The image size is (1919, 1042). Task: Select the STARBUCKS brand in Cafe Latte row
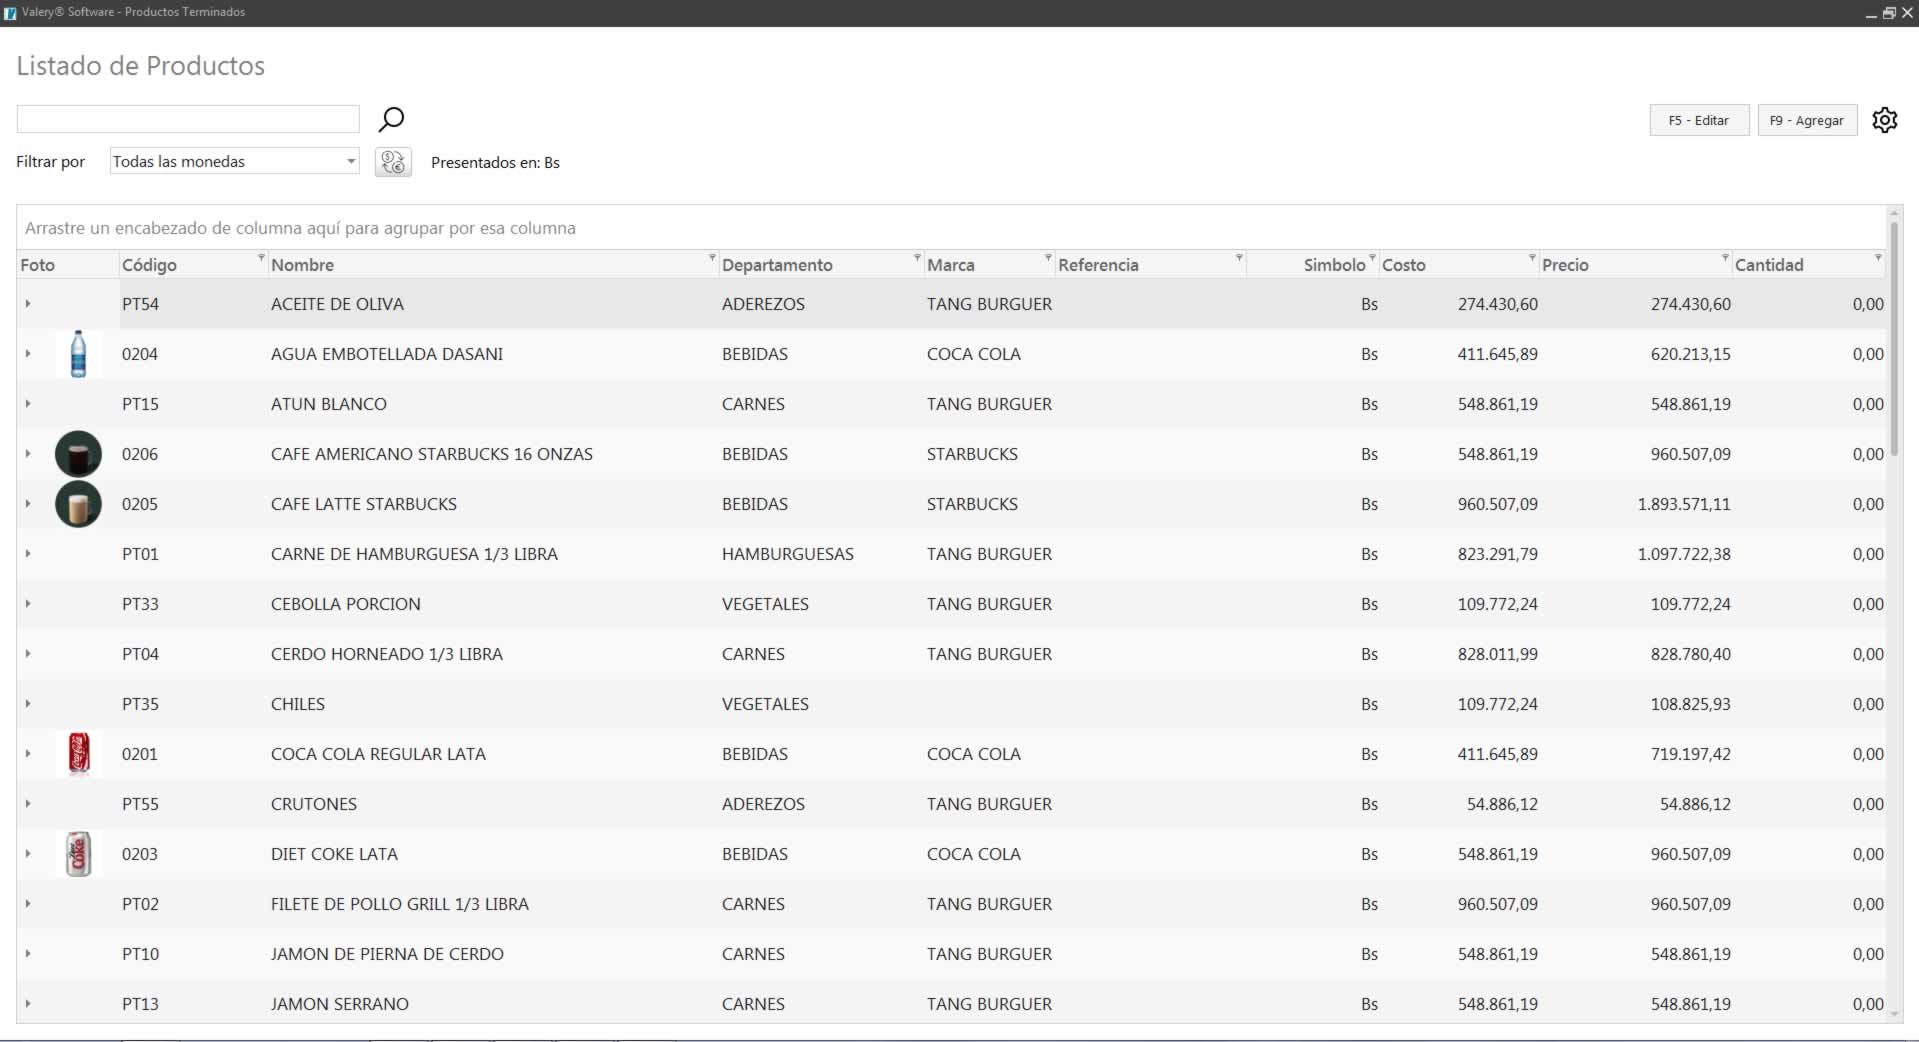pos(972,504)
